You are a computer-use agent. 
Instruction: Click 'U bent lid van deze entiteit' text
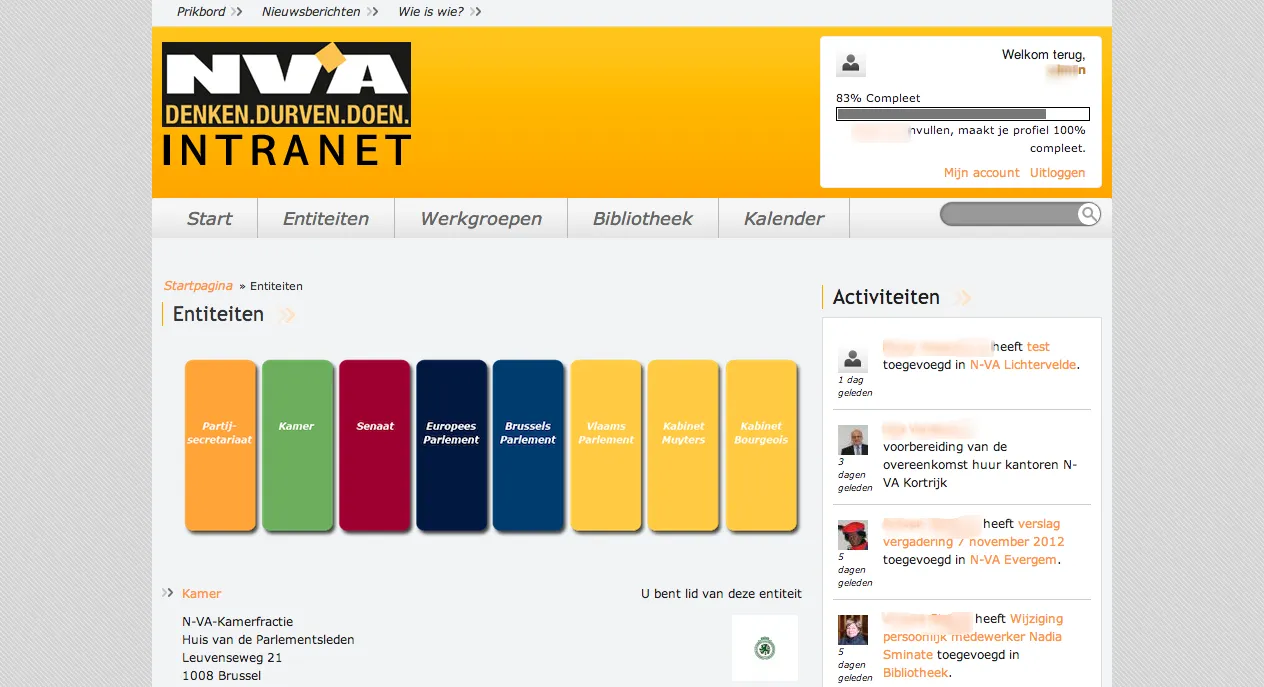pyautogui.click(x=721, y=593)
